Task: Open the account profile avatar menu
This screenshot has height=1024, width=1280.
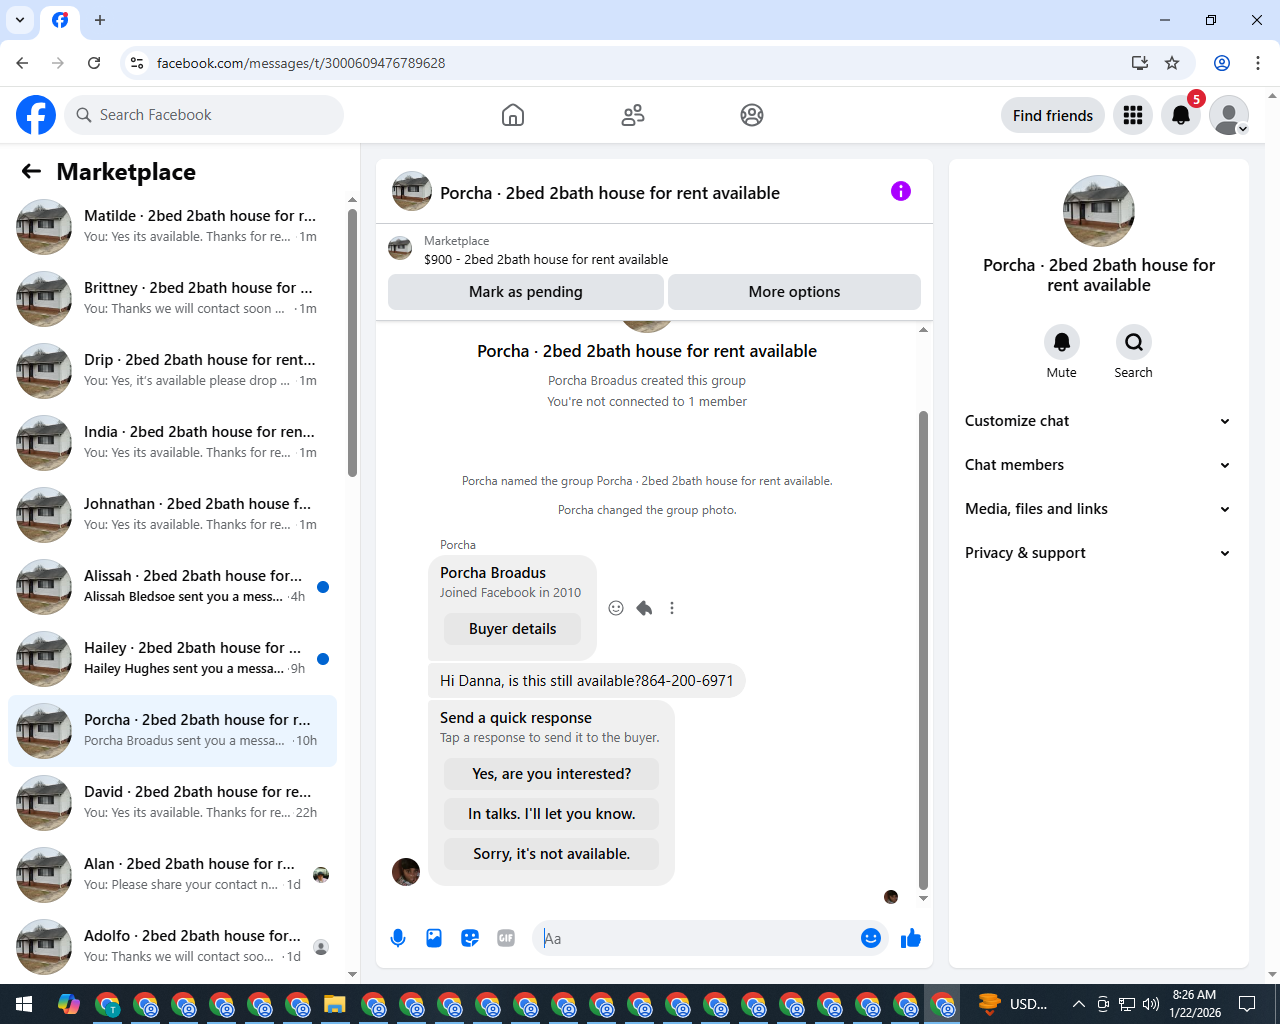Action: coord(1229,115)
